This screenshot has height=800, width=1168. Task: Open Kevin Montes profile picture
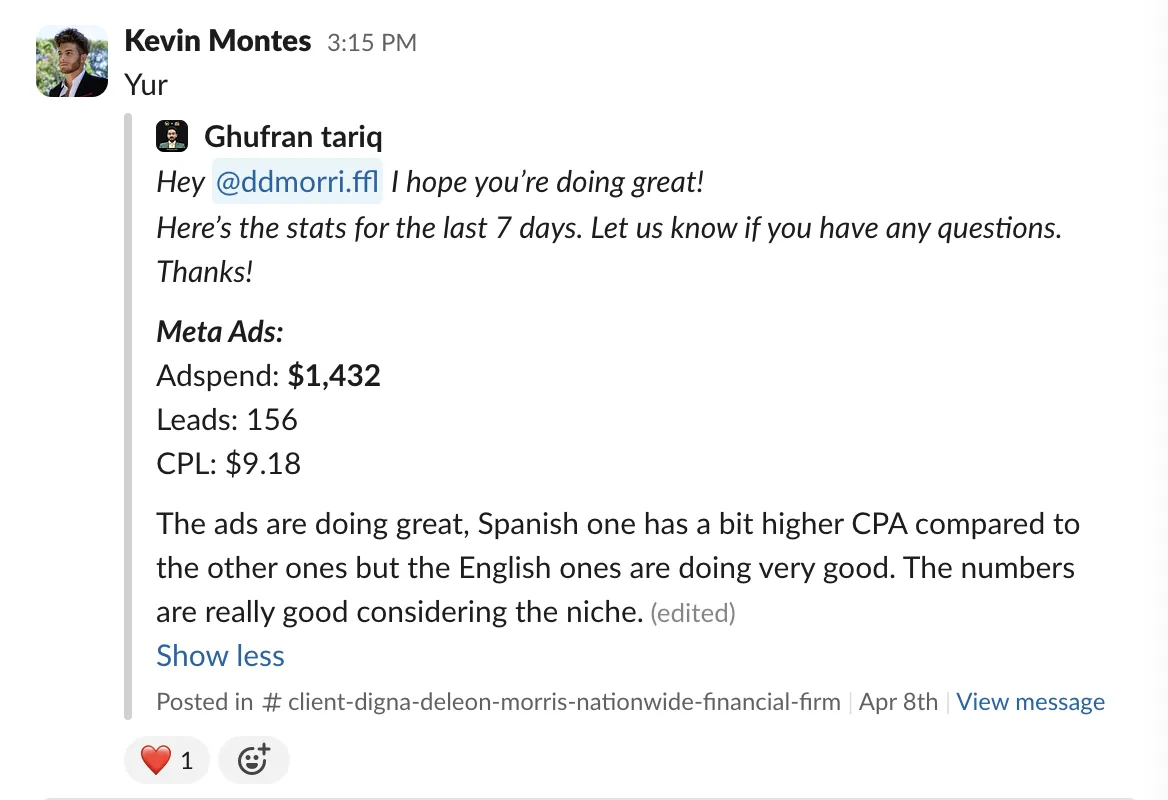[72, 61]
